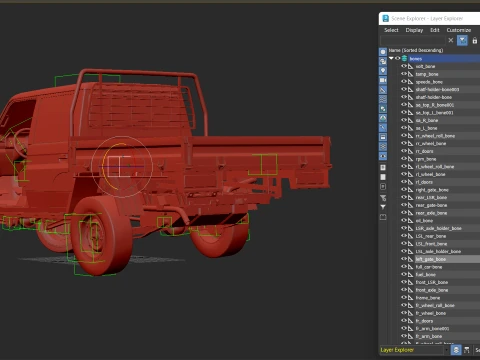Select rl_doors in the layer list

point(424,182)
